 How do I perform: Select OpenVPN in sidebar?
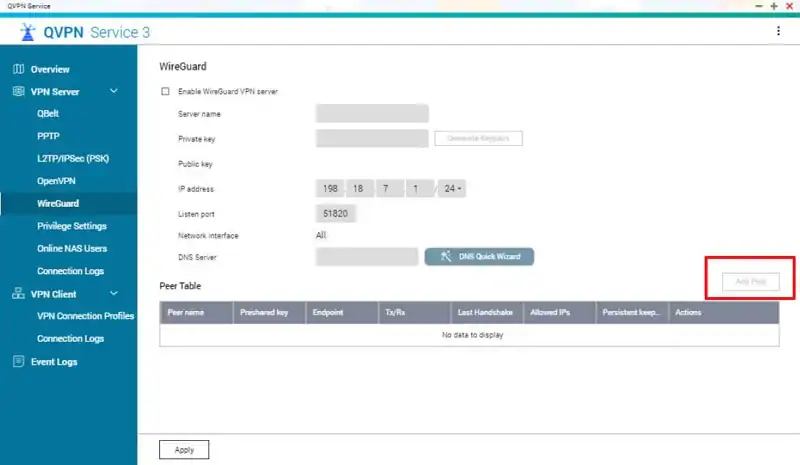[56, 181]
